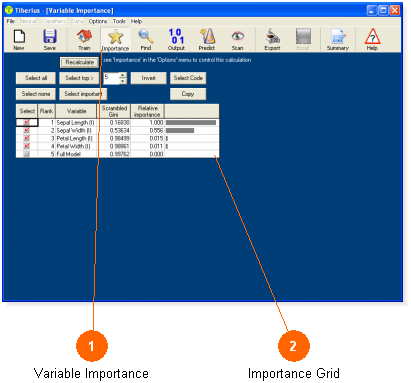Select the Sepal Width variable cell
The height and width of the screenshot is (383, 411).
pyautogui.click(x=76, y=130)
